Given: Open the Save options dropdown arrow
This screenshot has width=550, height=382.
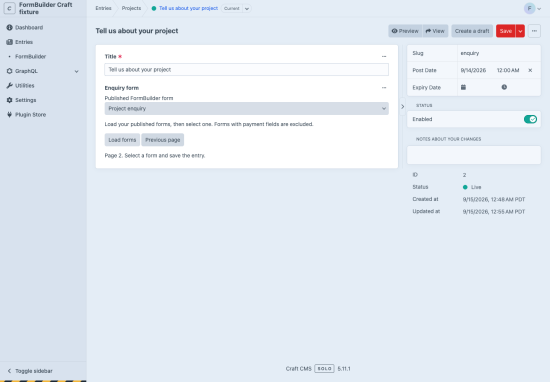Looking at the screenshot, I should coord(520,31).
